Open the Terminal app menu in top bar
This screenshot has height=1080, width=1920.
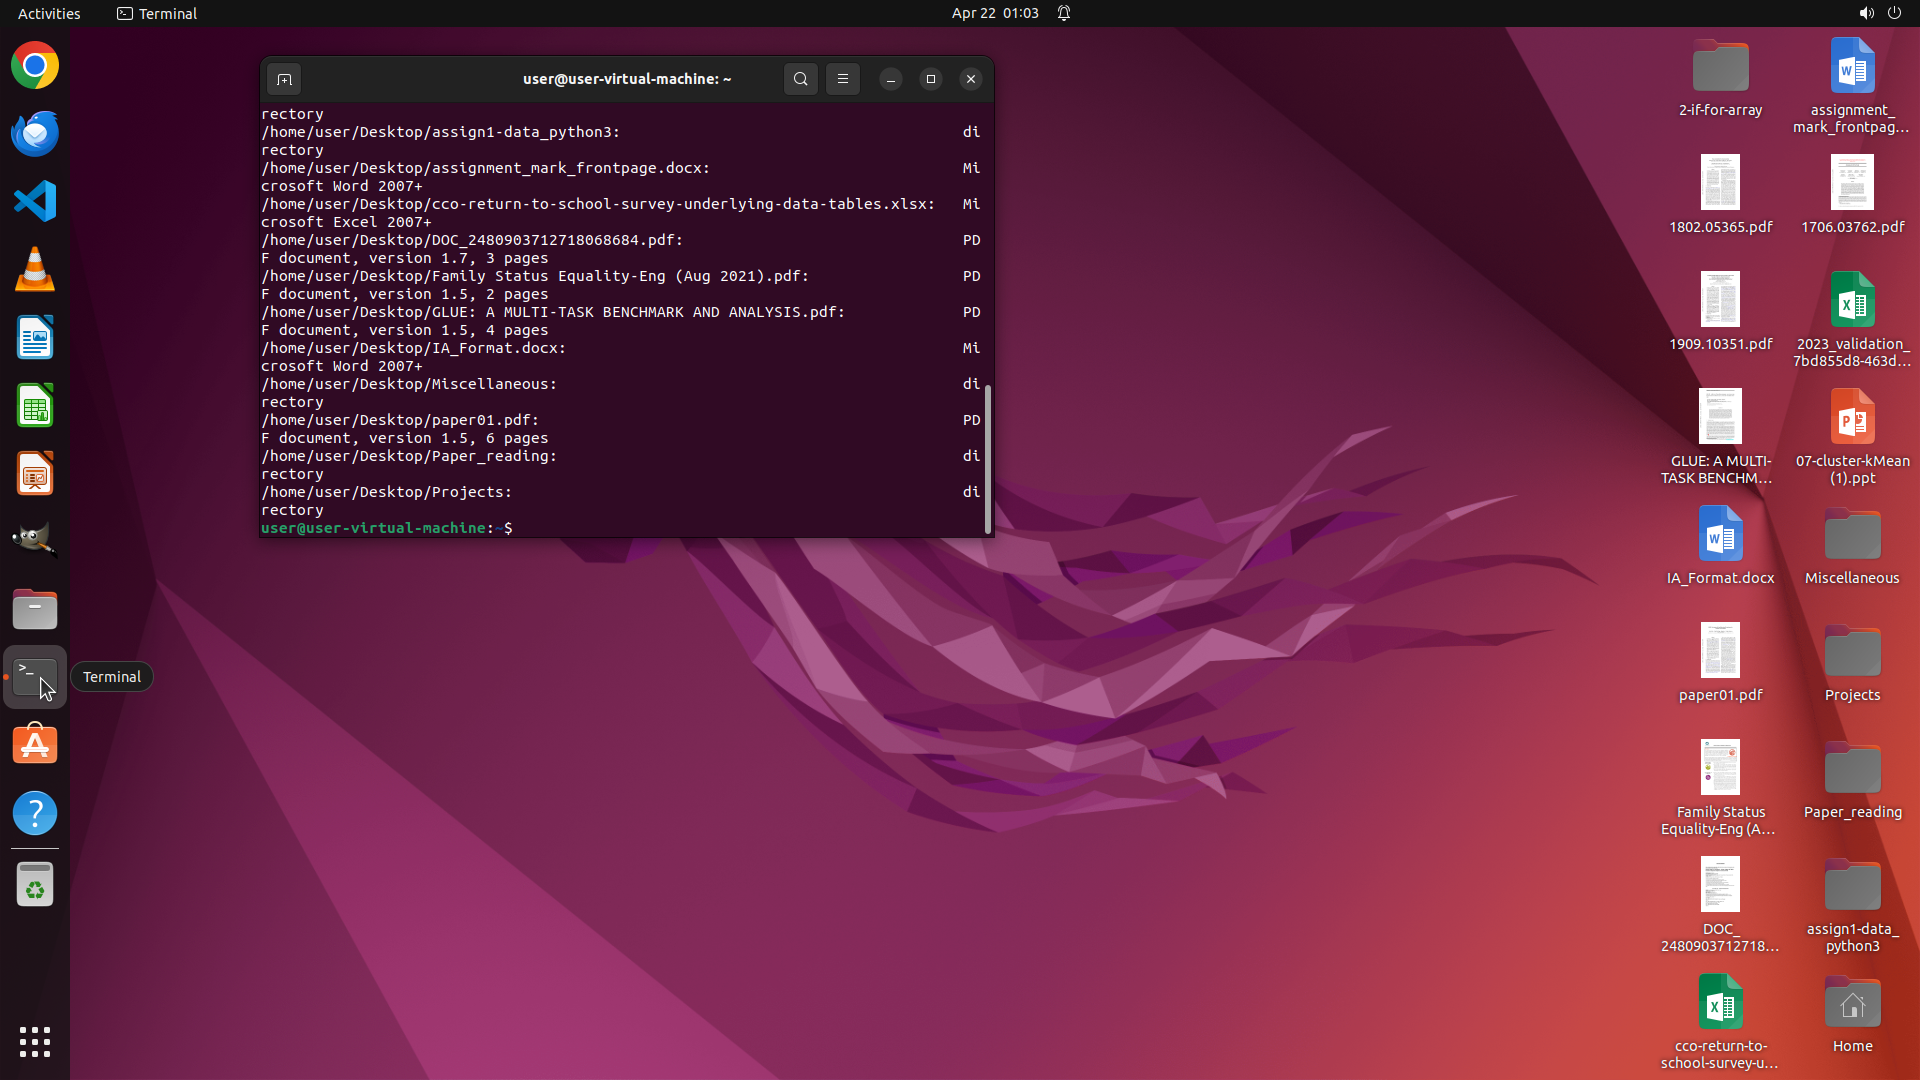(x=157, y=13)
